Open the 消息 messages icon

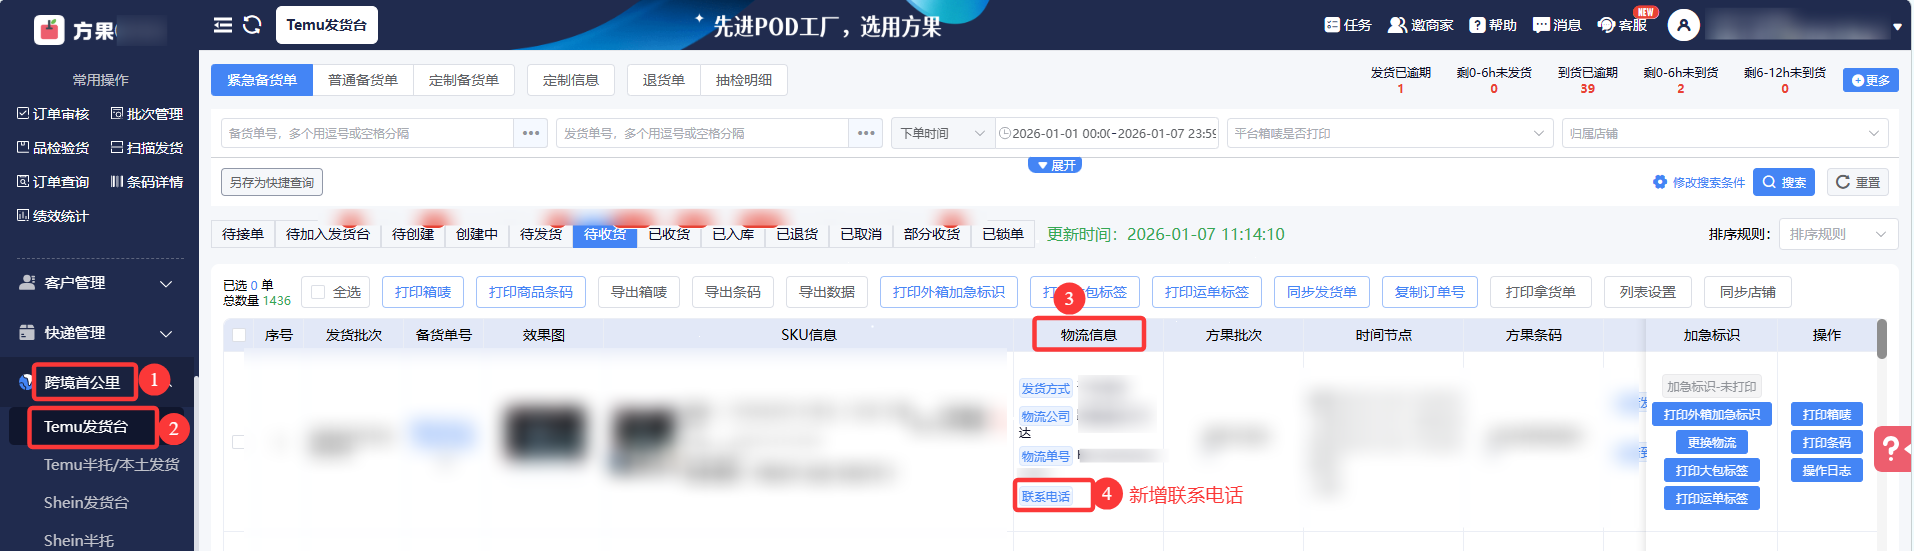pos(1557,25)
